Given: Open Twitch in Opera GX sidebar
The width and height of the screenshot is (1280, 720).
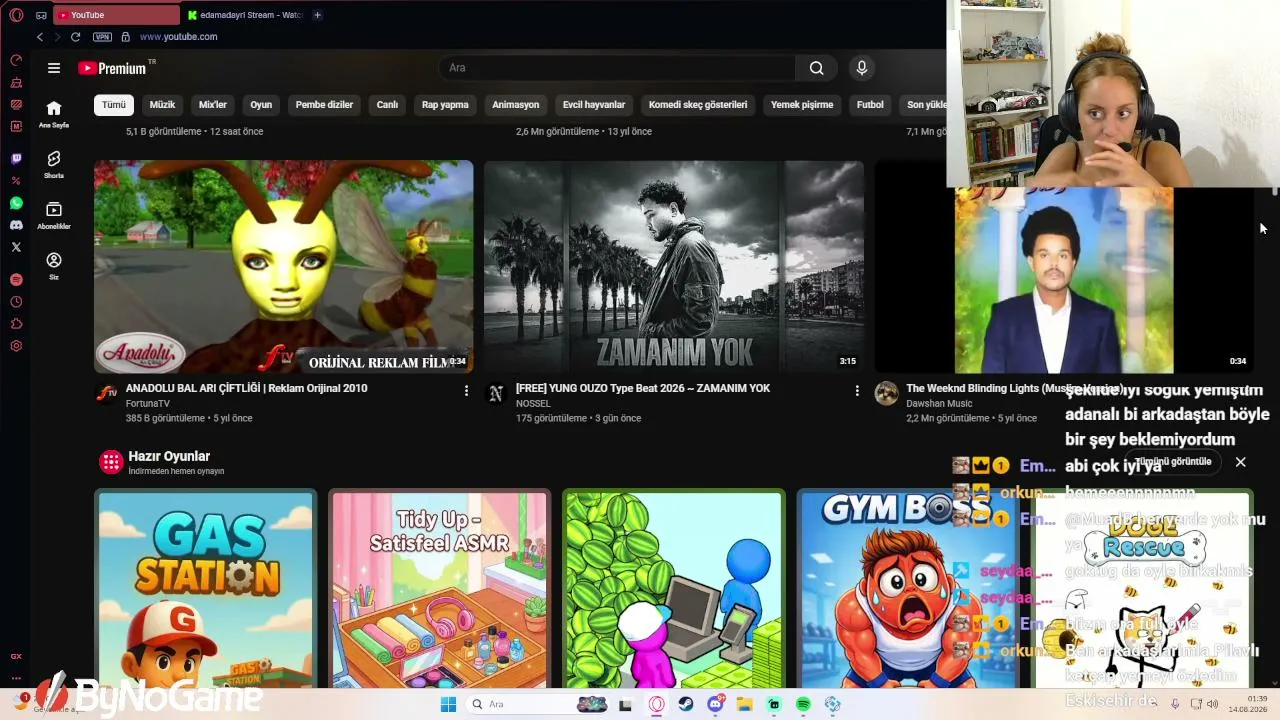Looking at the screenshot, I should click(x=16, y=159).
